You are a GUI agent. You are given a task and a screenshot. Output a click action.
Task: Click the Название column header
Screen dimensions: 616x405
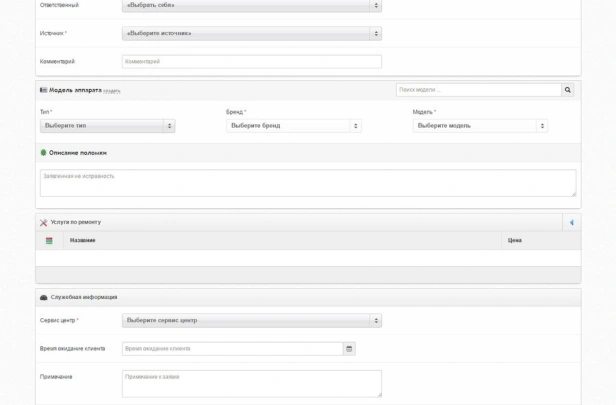83,240
